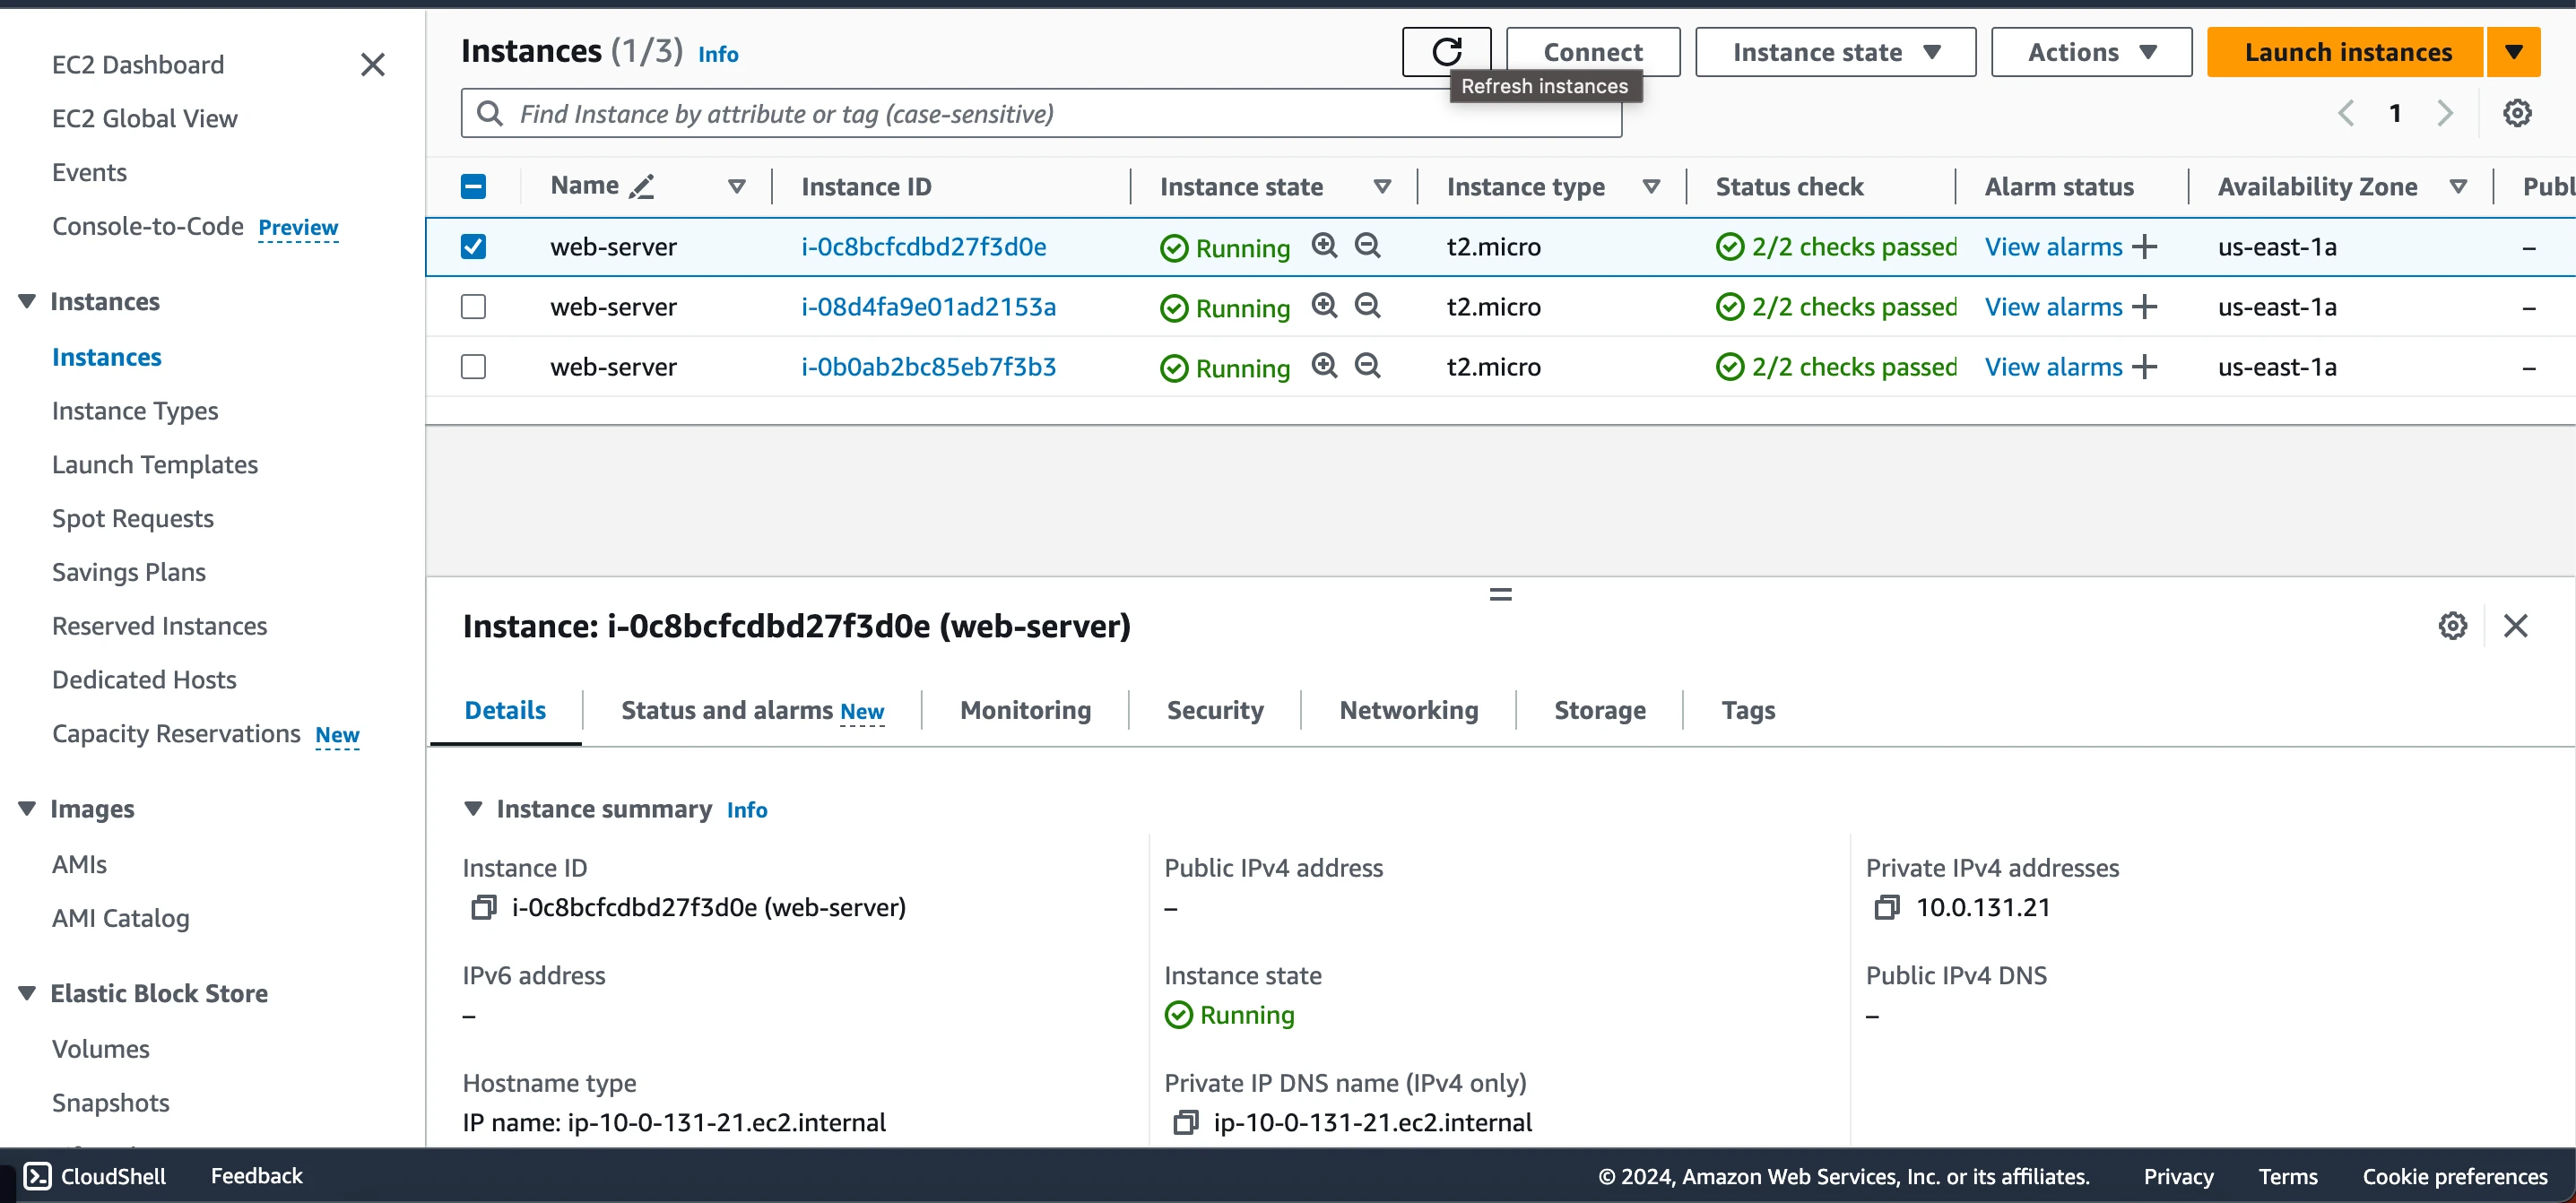Viewport: 2576px width, 1203px height.
Task: Sort by Instance state column arrow
Action: [x=1382, y=186]
